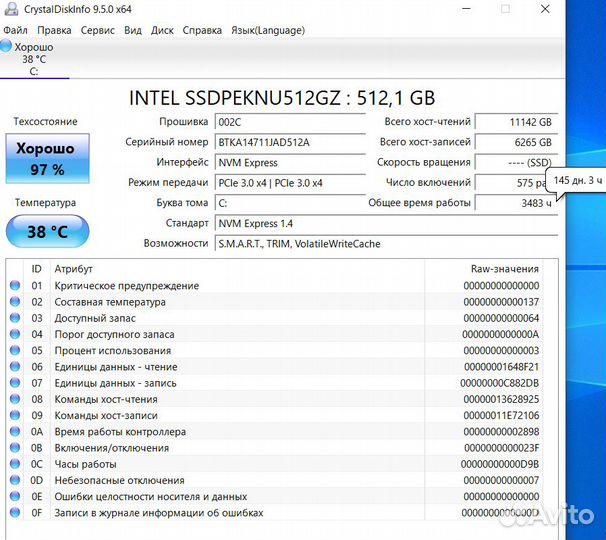Click the status icon for attribute 03

click(15, 318)
